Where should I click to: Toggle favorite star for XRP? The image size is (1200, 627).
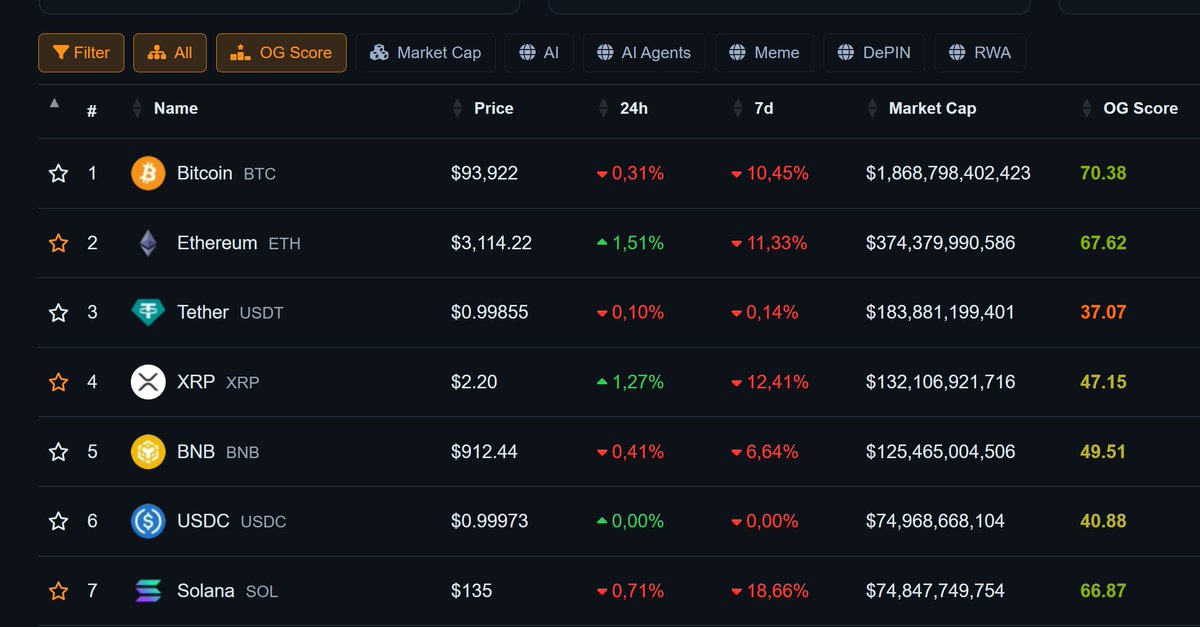(x=58, y=382)
